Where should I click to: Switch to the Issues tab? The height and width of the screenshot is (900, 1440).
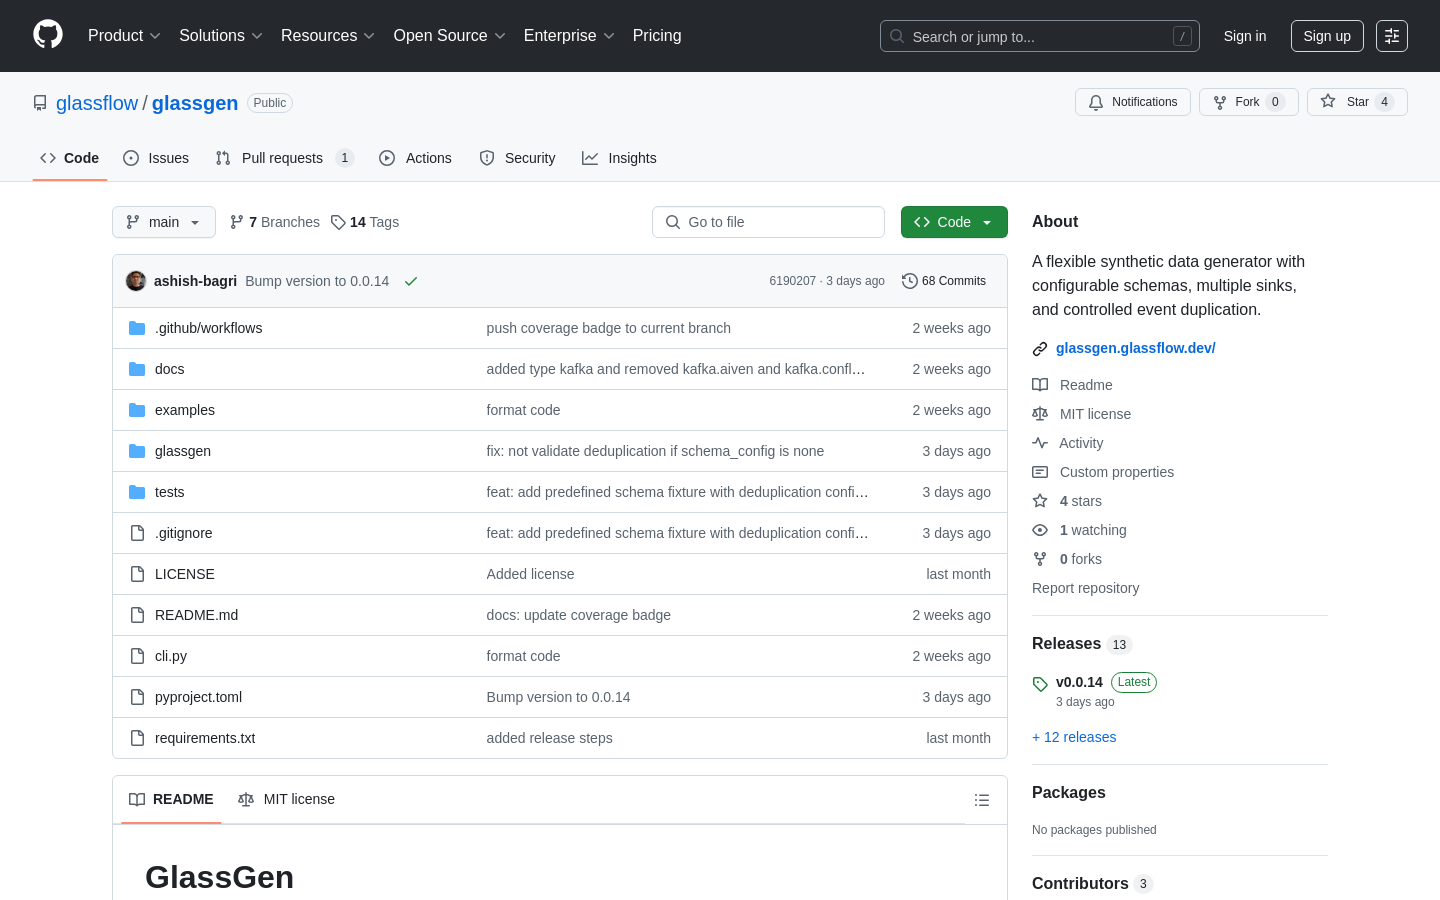click(x=156, y=158)
